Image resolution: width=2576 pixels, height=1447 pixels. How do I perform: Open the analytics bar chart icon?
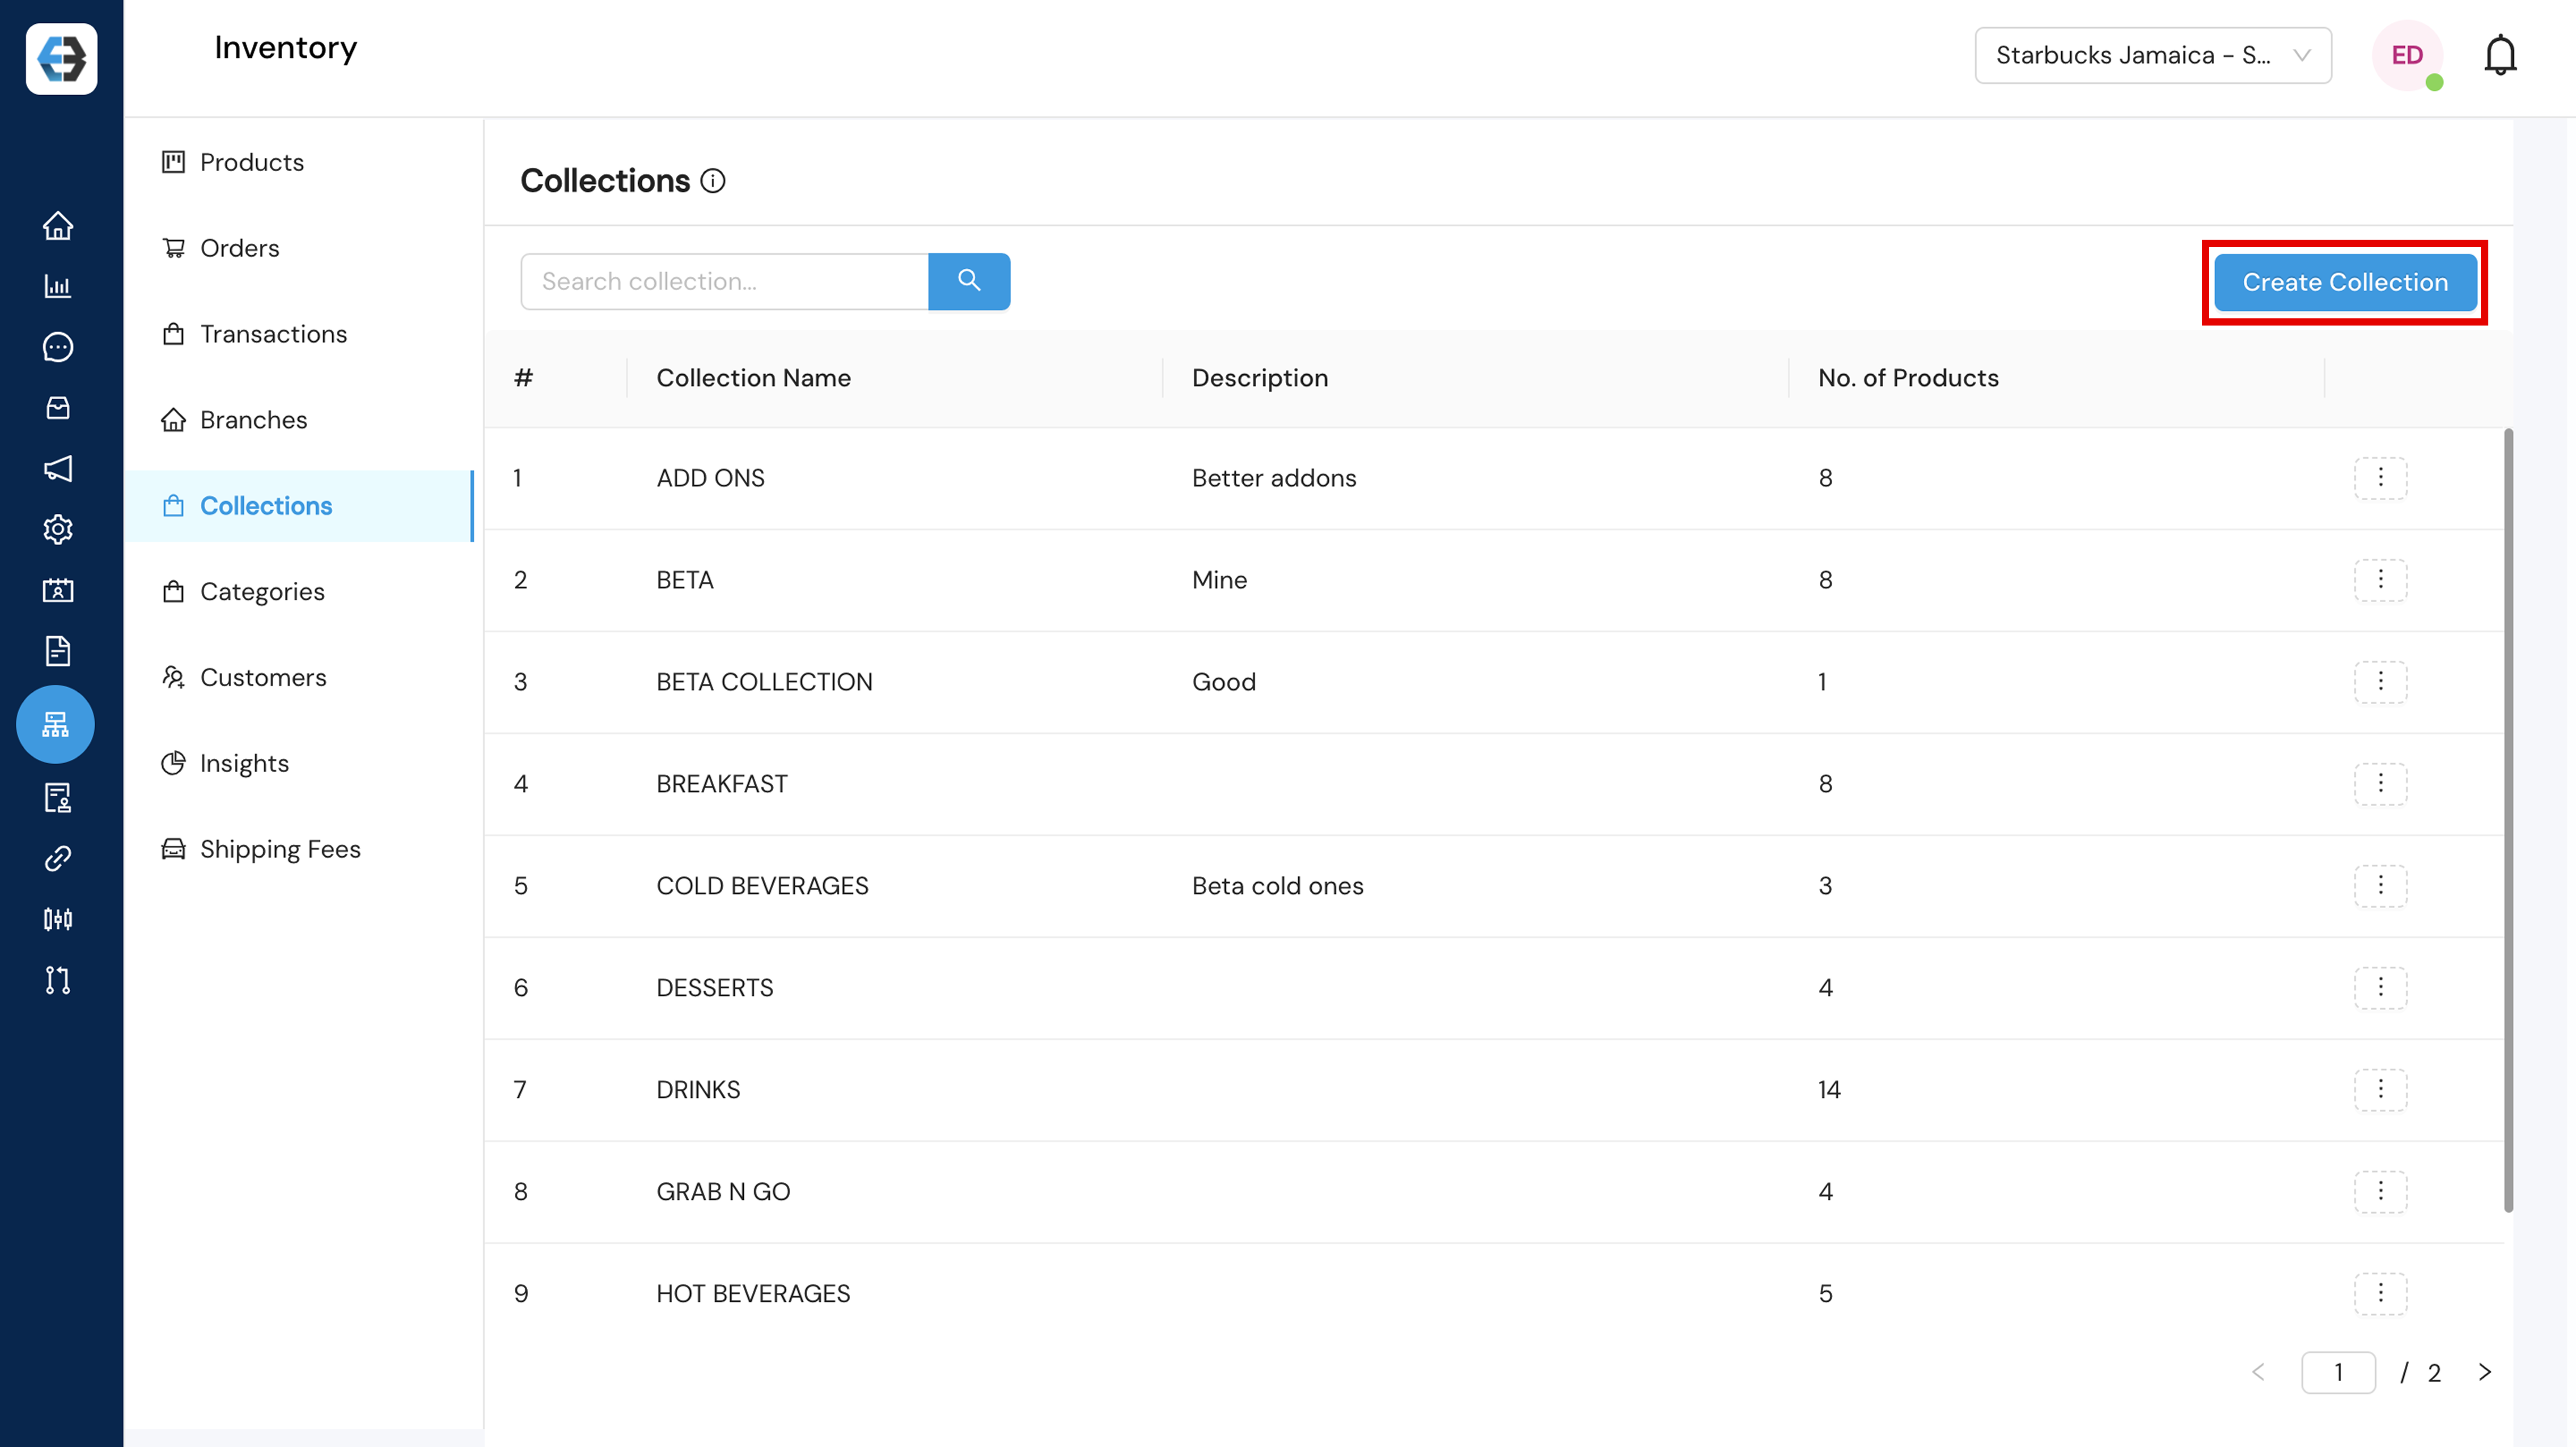coord(58,287)
